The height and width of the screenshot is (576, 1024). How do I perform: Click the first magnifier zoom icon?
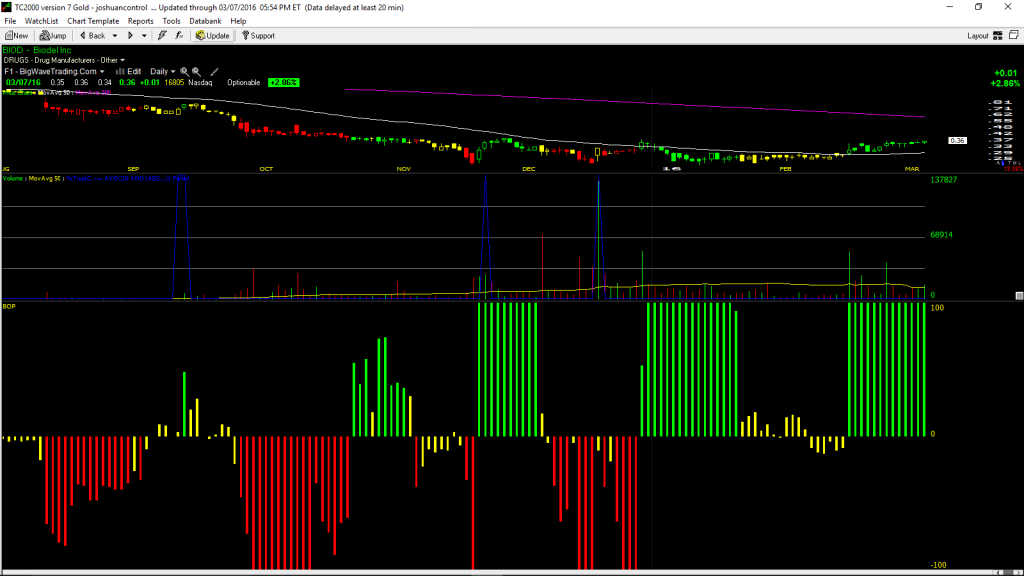[x=185, y=72]
